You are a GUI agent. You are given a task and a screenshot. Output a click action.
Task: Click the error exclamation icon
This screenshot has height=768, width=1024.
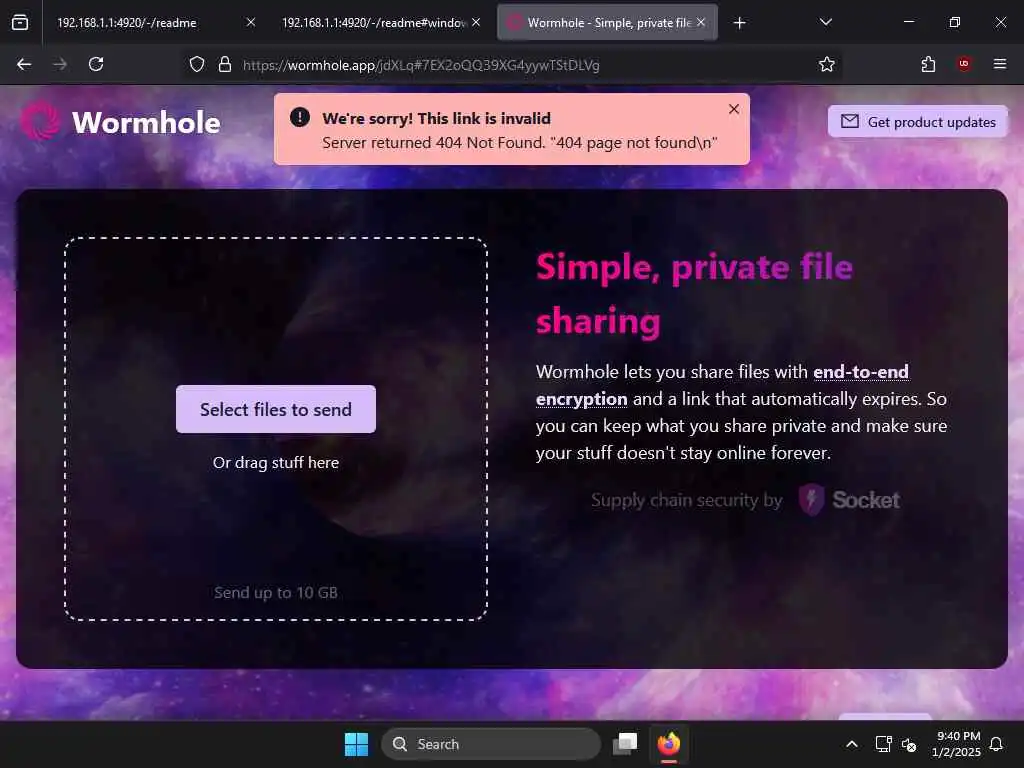pos(300,118)
